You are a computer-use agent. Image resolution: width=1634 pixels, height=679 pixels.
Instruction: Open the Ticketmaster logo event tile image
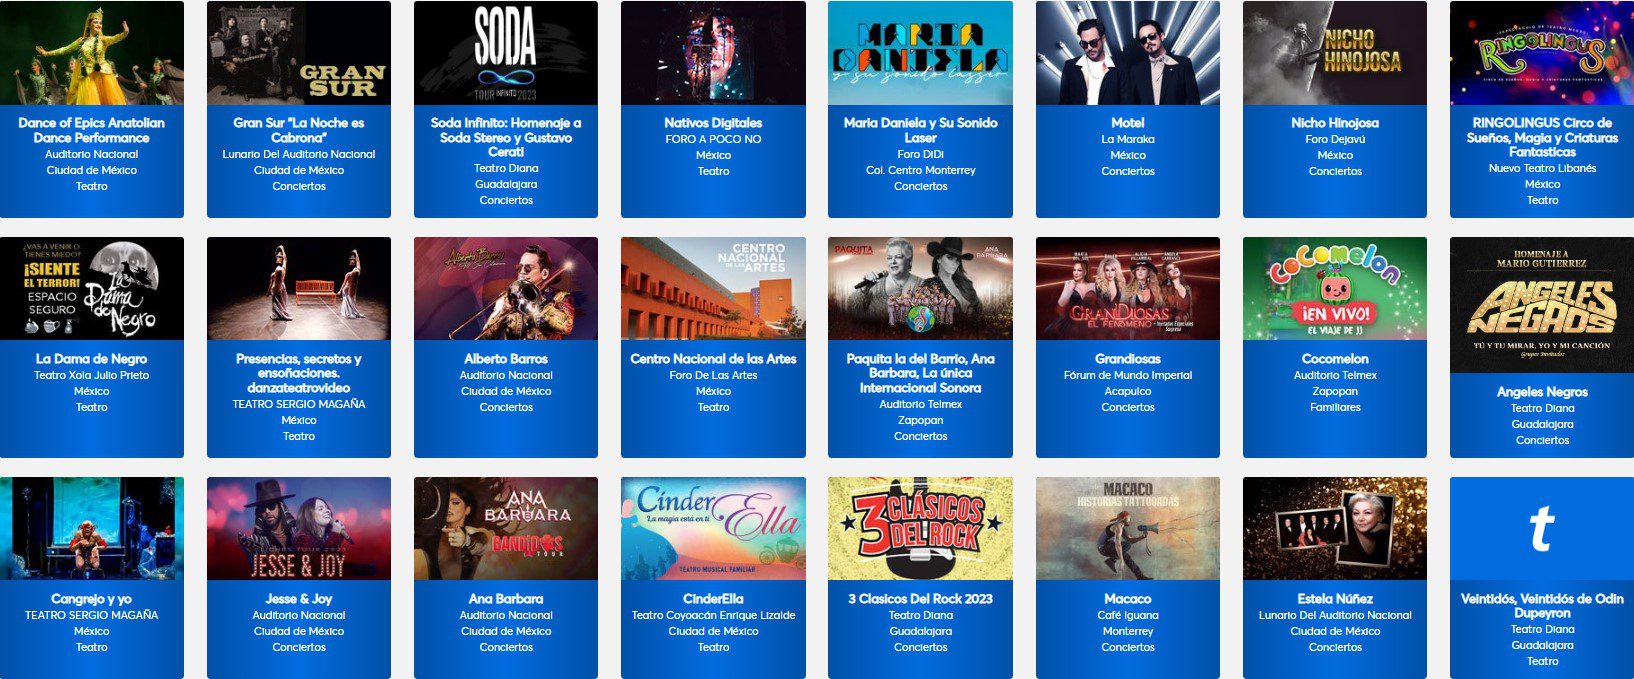[1542, 528]
